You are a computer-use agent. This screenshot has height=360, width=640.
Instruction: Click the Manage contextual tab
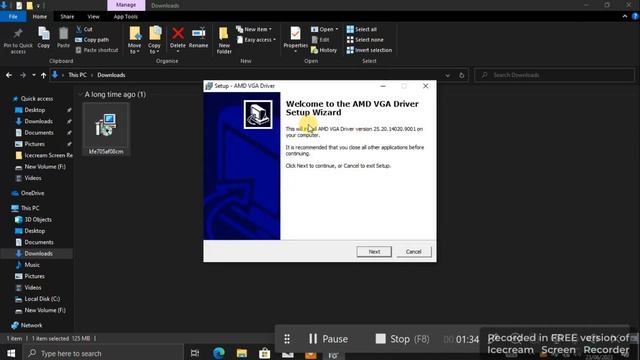tap(126, 5)
